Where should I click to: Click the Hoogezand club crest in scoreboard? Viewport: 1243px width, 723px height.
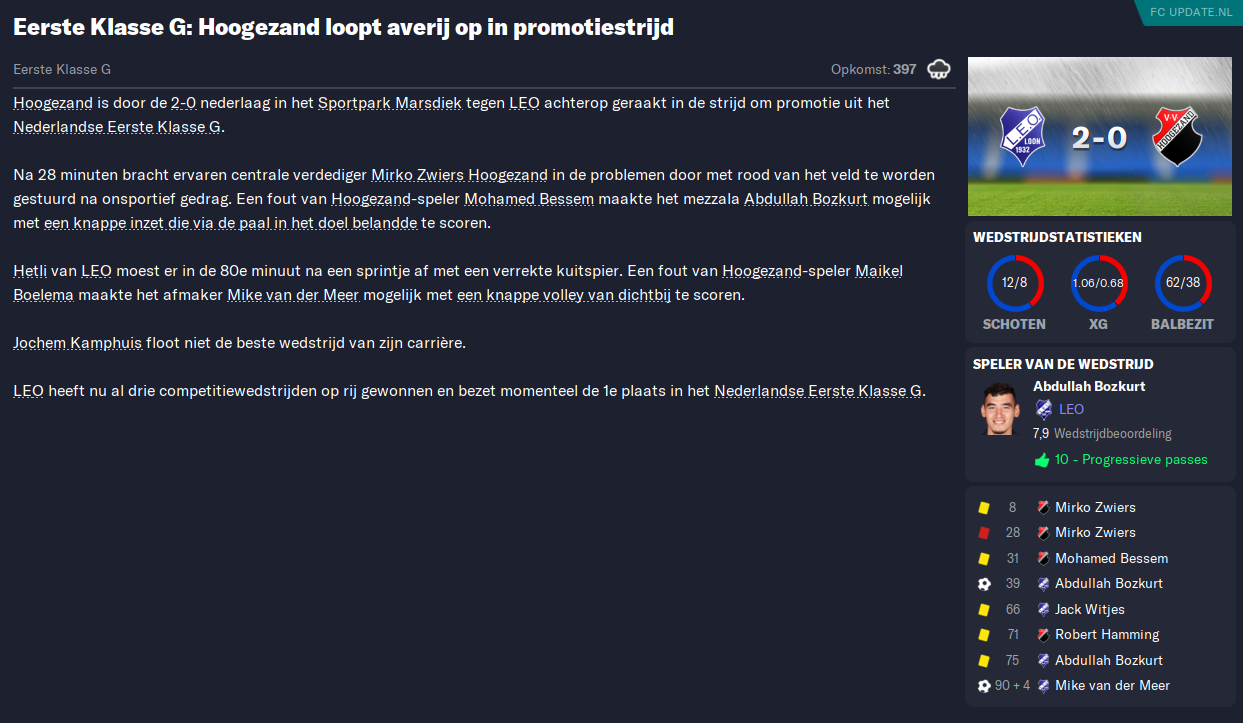(x=1176, y=137)
